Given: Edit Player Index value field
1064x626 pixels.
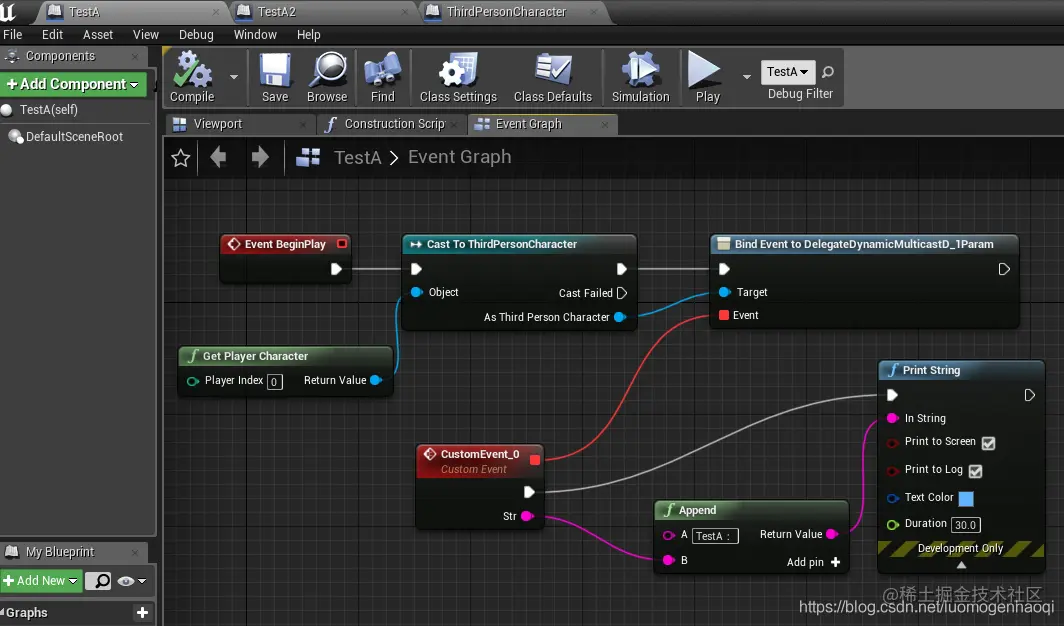Looking at the screenshot, I should tap(274, 382).
